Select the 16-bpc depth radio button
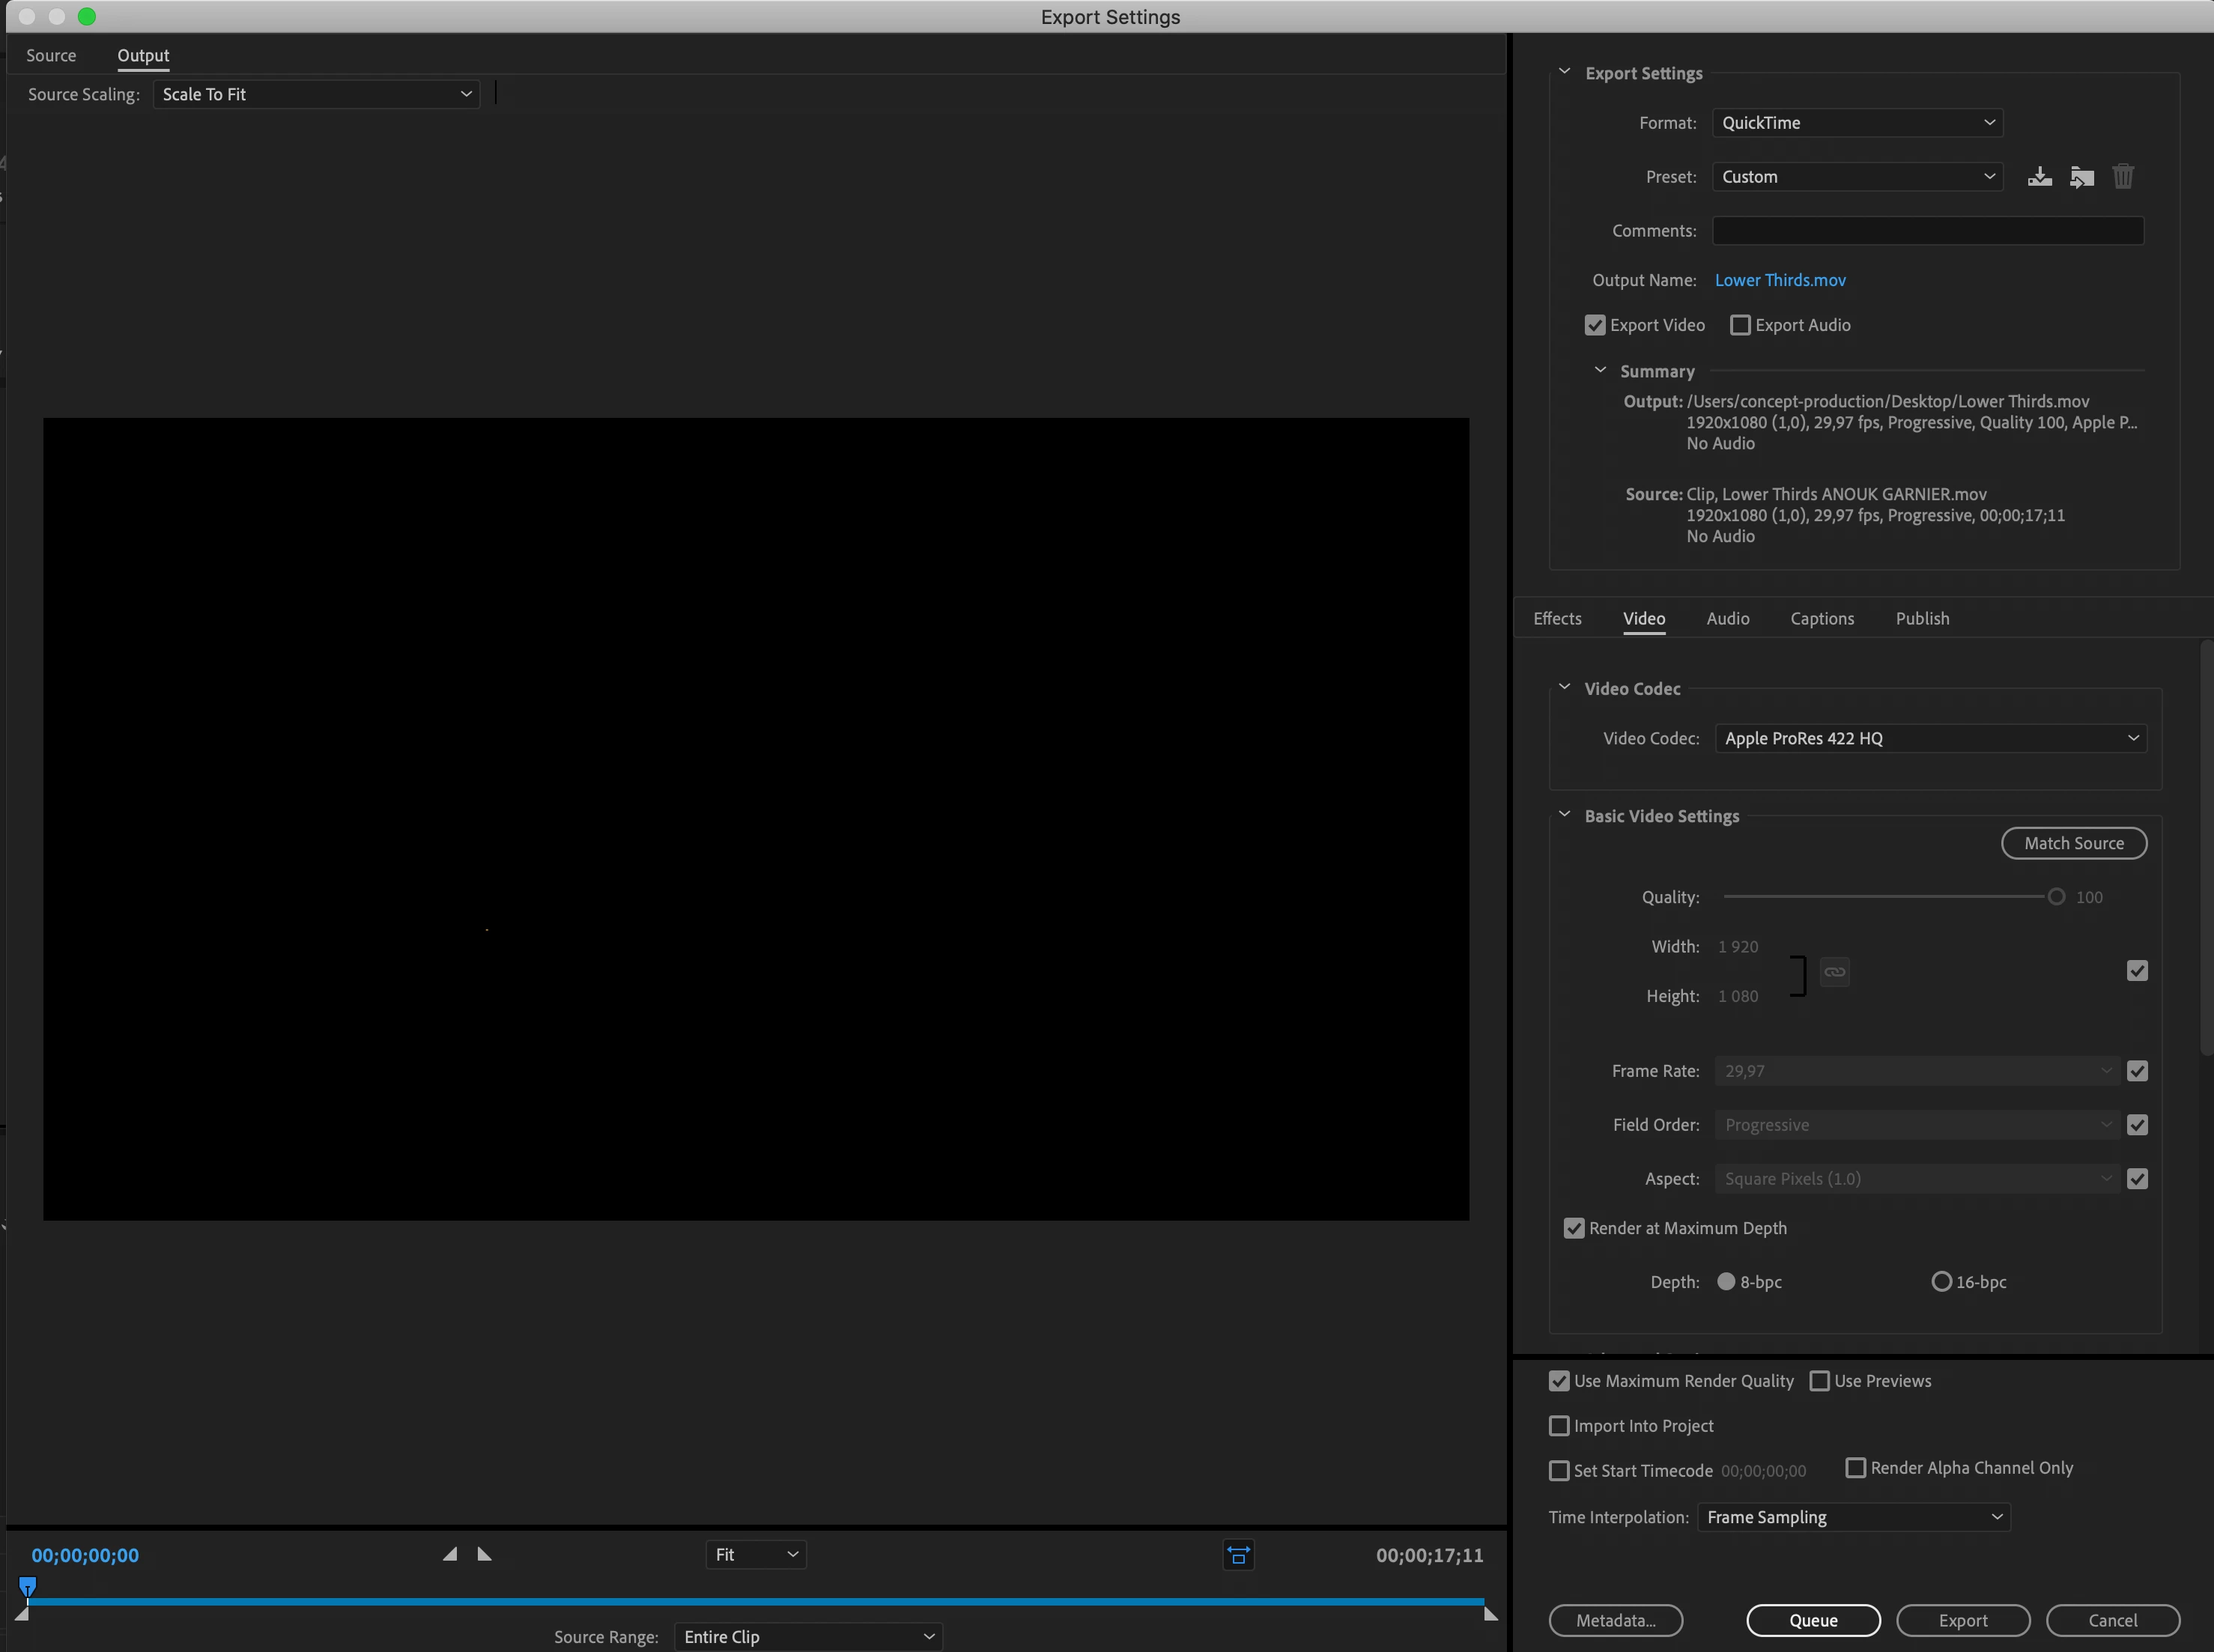The height and width of the screenshot is (1652, 2214). click(x=1941, y=1282)
